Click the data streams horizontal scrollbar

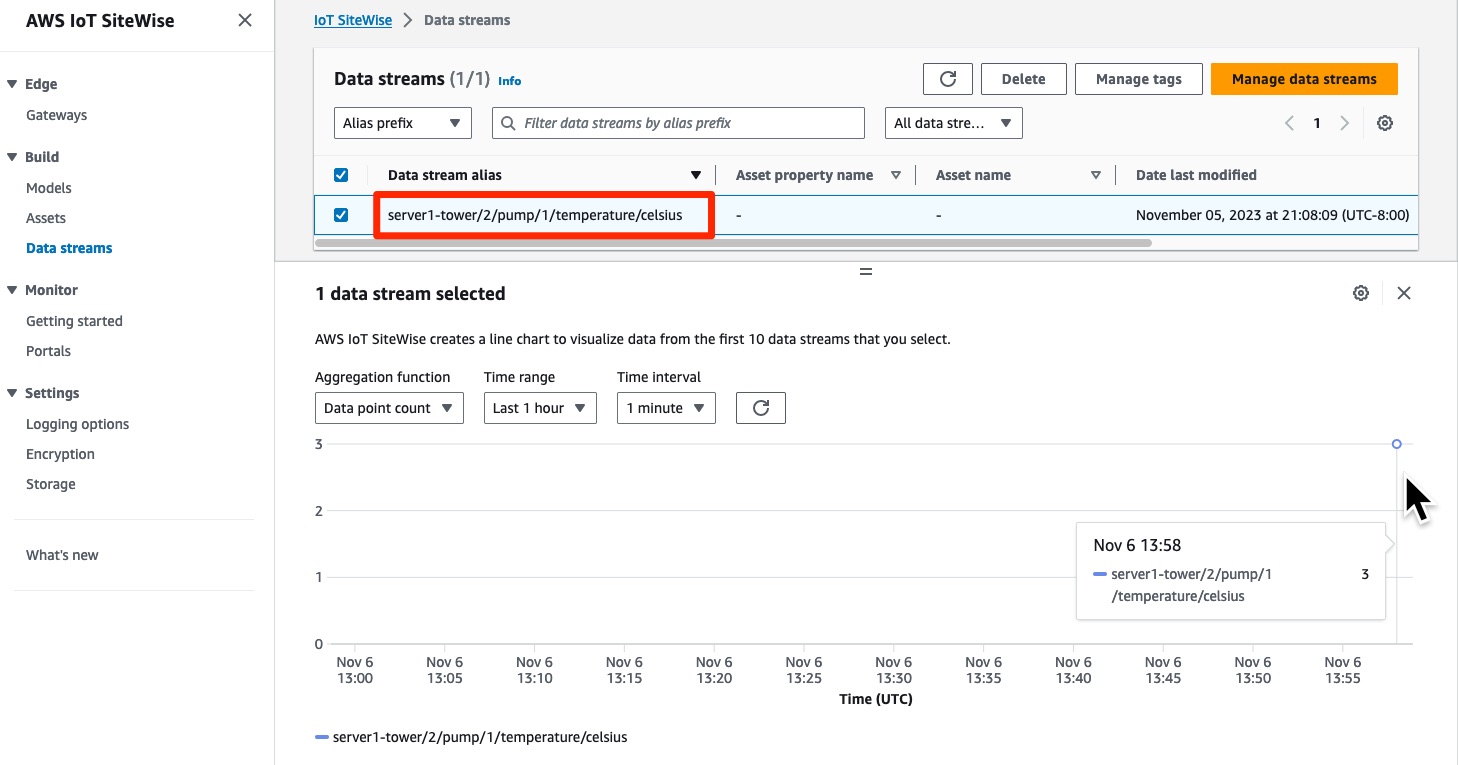(x=733, y=242)
